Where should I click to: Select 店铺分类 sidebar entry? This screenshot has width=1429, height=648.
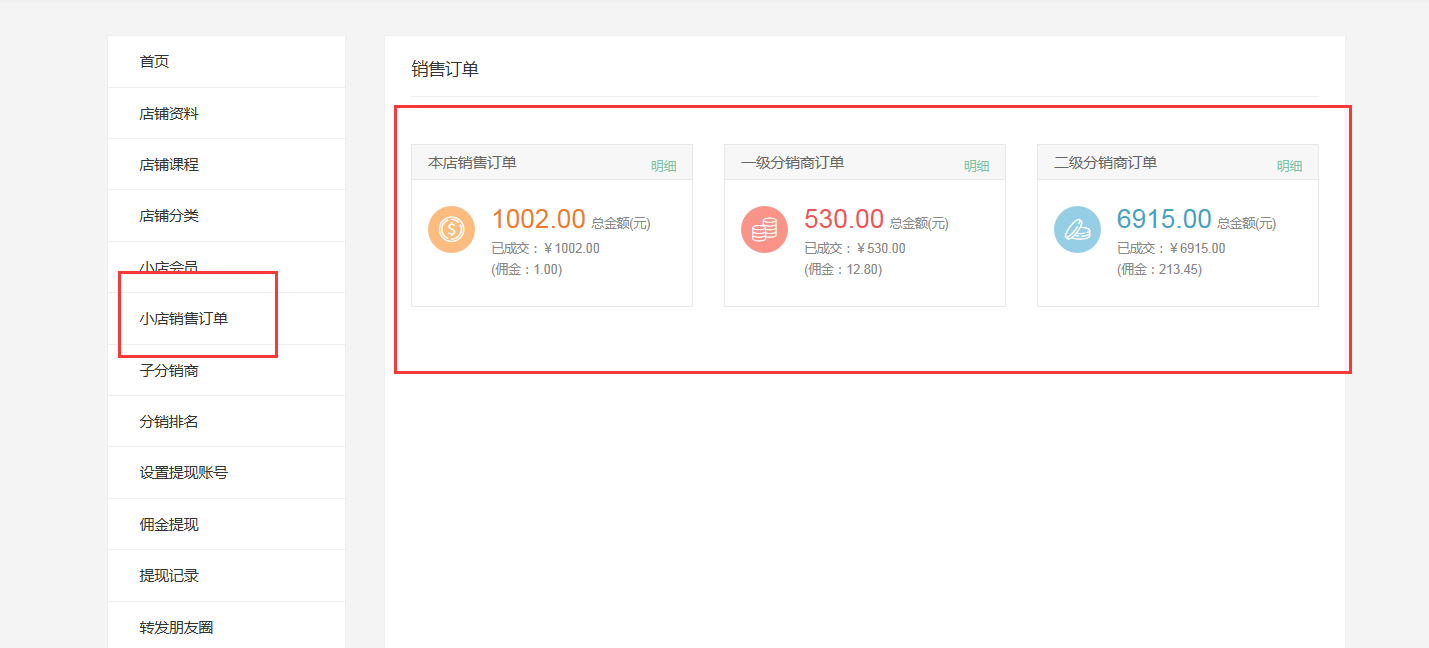226,216
